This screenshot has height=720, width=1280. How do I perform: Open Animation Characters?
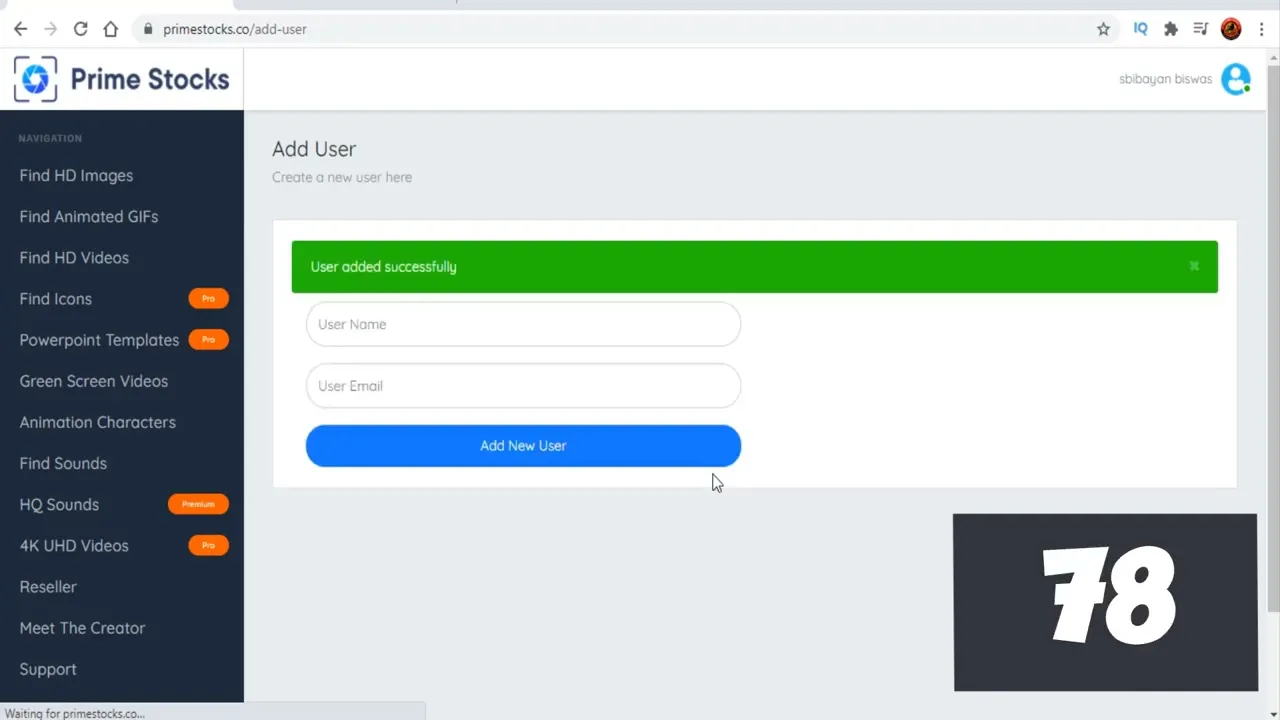pos(98,422)
